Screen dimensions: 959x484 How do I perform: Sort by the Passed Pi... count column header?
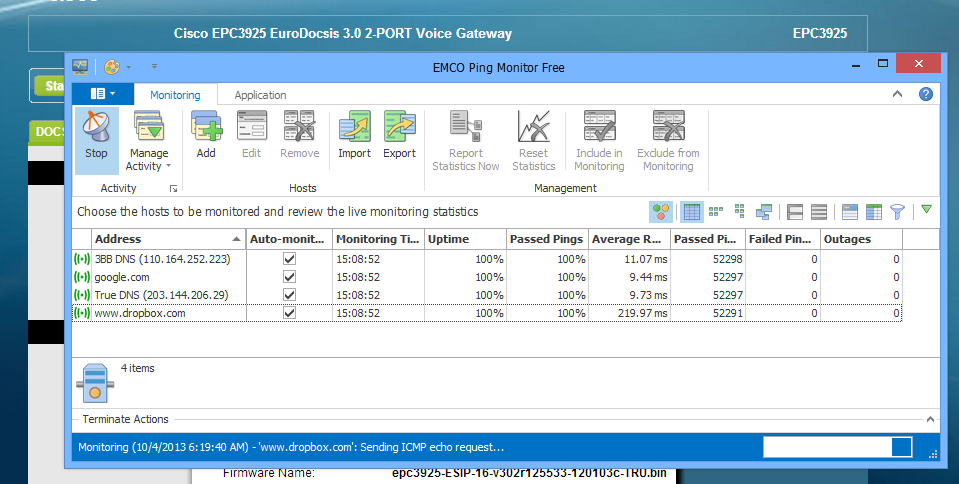tap(708, 239)
